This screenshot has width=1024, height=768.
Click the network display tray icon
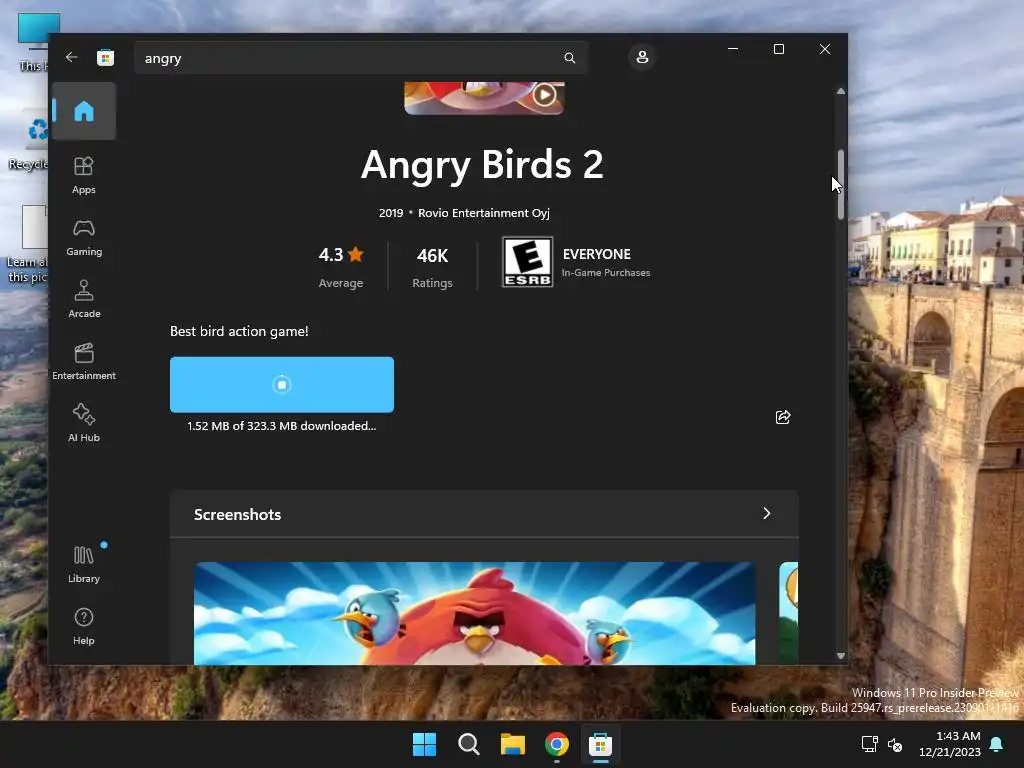869,744
